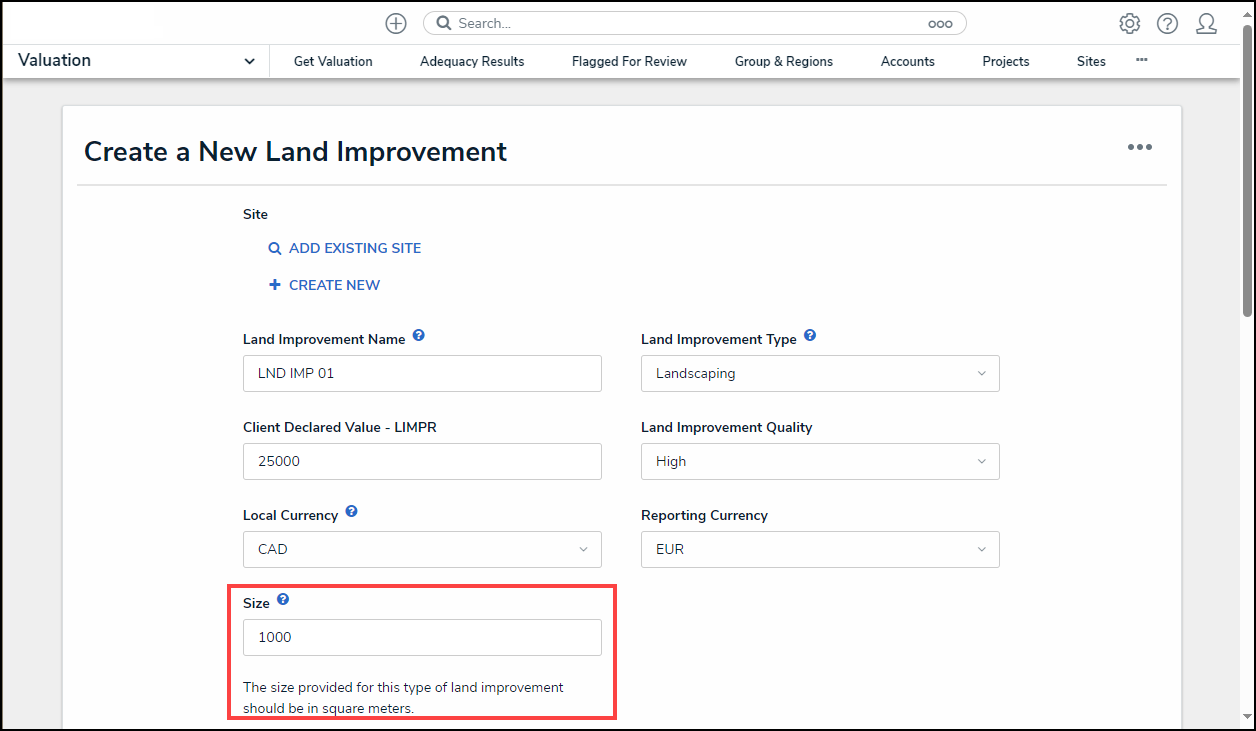Focus the Client Declared Value input

[422, 461]
